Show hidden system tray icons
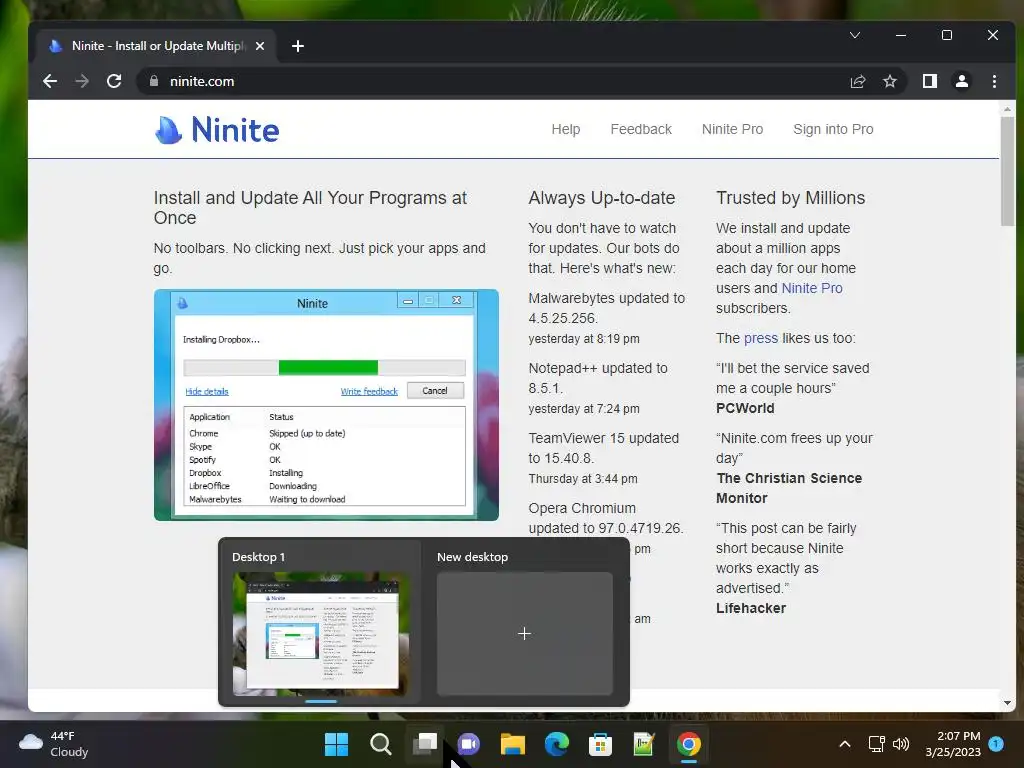The height and width of the screenshot is (768, 1024). (x=844, y=744)
